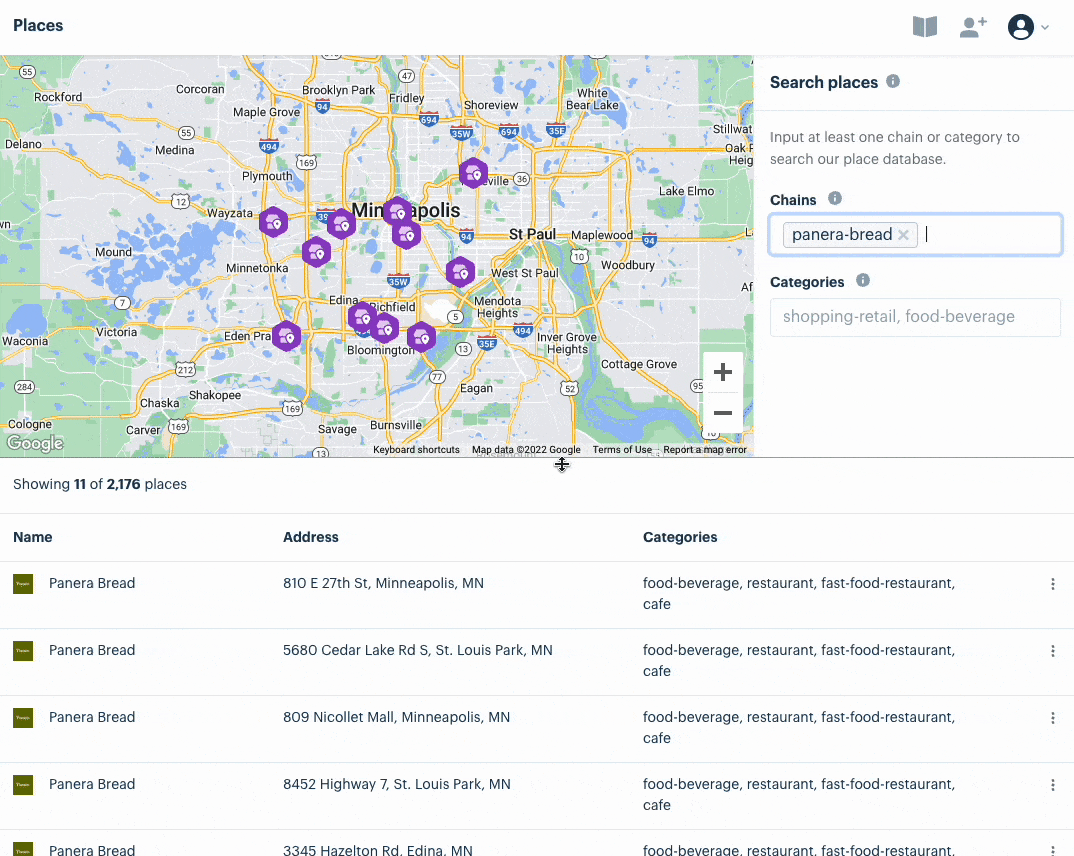Screen dimensions: 1074x856
Task: Open actions menu for 810 E 27th St row
Action: [x=1053, y=584]
